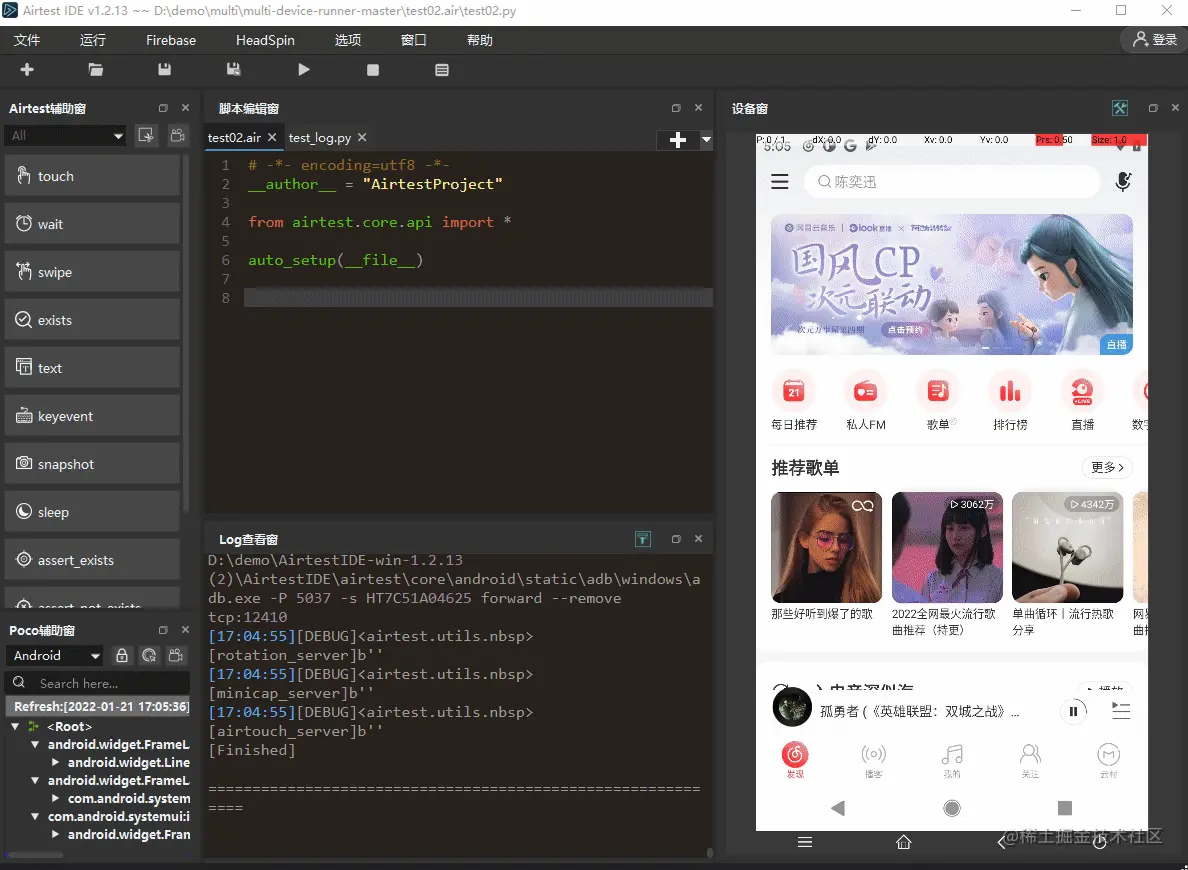Click the Poco inspector refresh icon

[149, 656]
